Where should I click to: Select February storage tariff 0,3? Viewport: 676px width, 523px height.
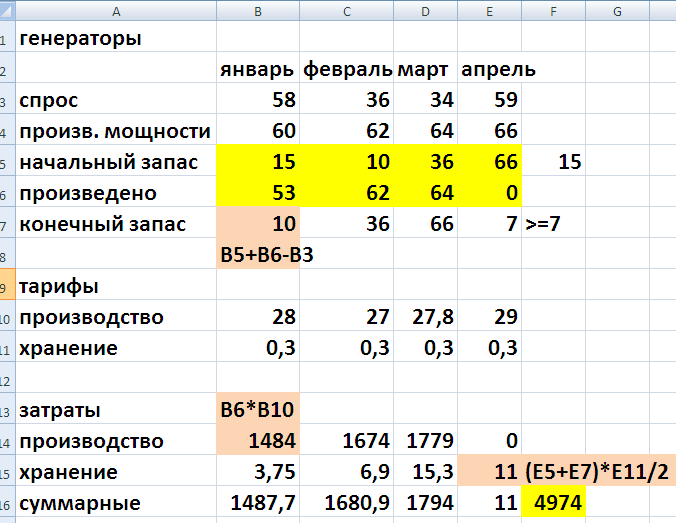[x=347, y=348]
